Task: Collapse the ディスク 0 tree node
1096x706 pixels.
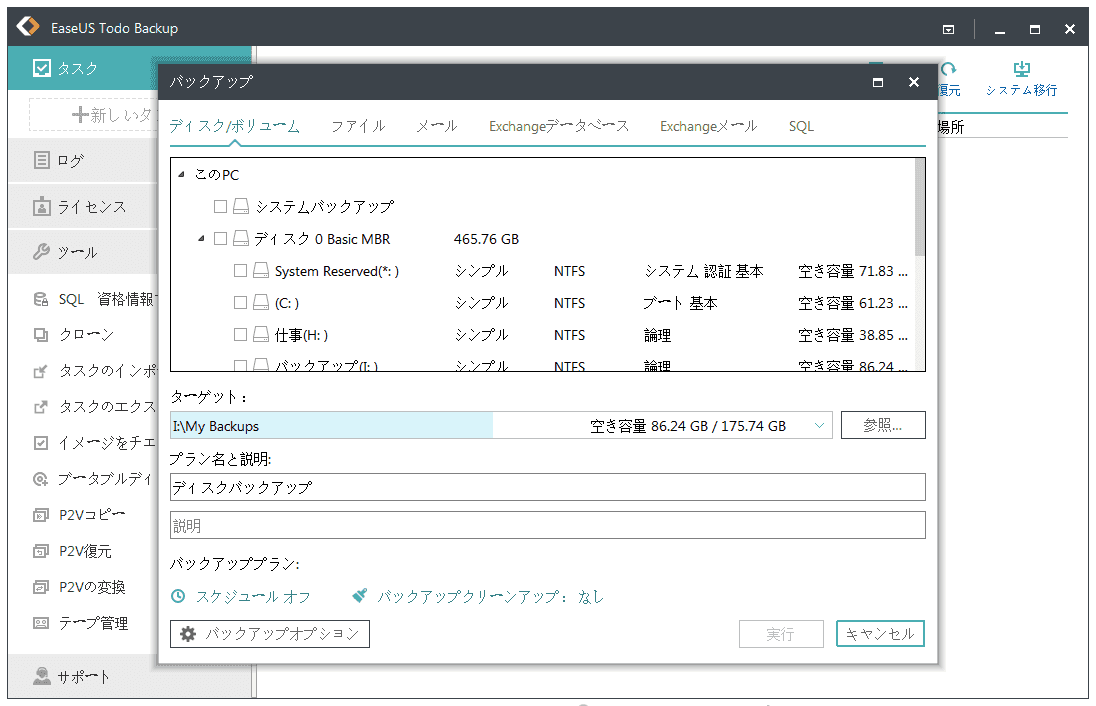Action: (201, 239)
